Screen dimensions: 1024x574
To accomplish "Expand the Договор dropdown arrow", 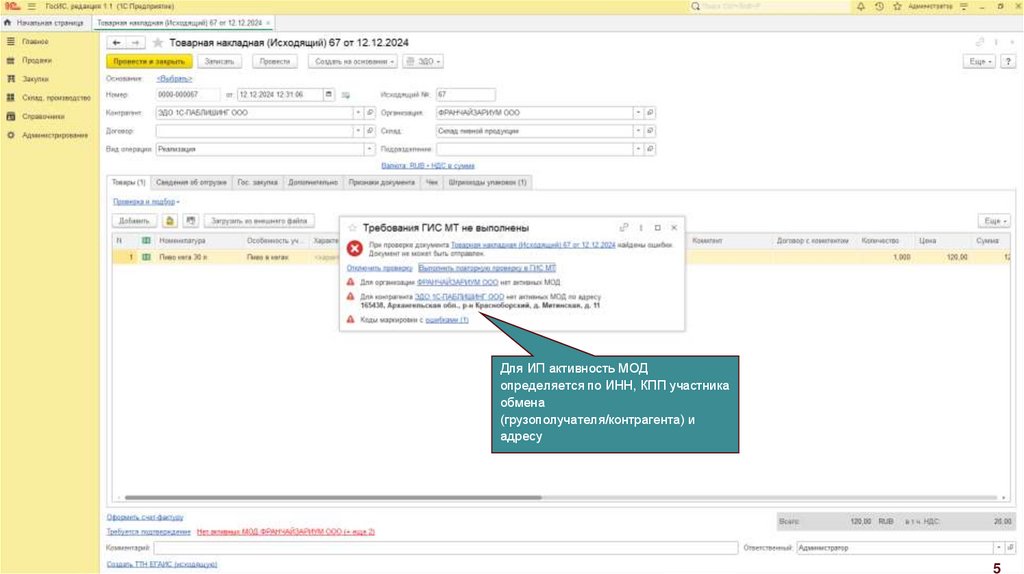I will pos(358,131).
